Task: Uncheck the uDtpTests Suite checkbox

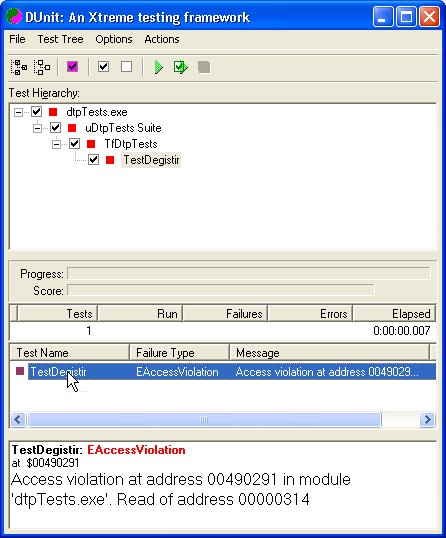Action: [56, 128]
